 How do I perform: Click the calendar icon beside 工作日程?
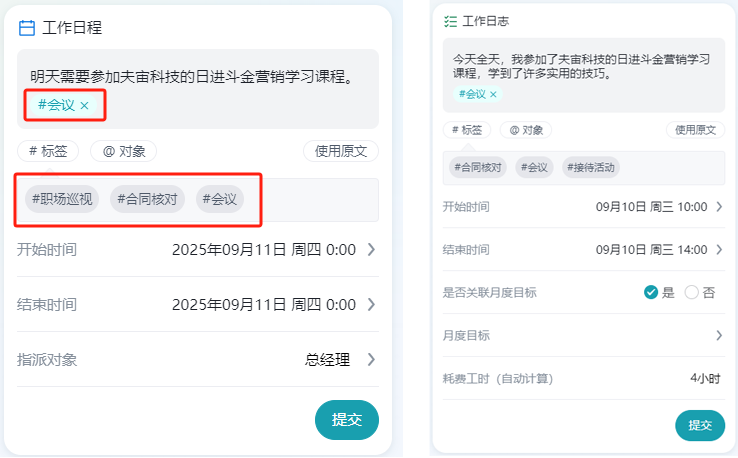[x=28, y=28]
